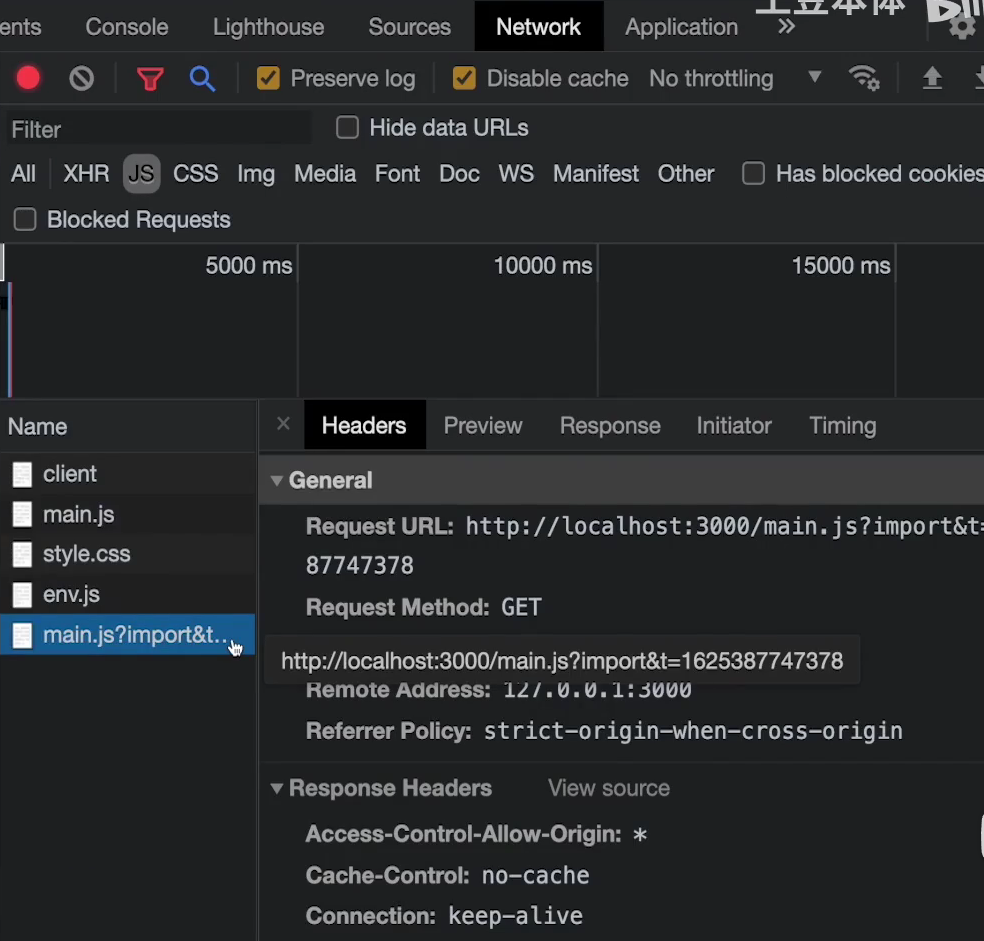Filter requests by Other
Screen dimensions: 984x941
[x=686, y=173]
